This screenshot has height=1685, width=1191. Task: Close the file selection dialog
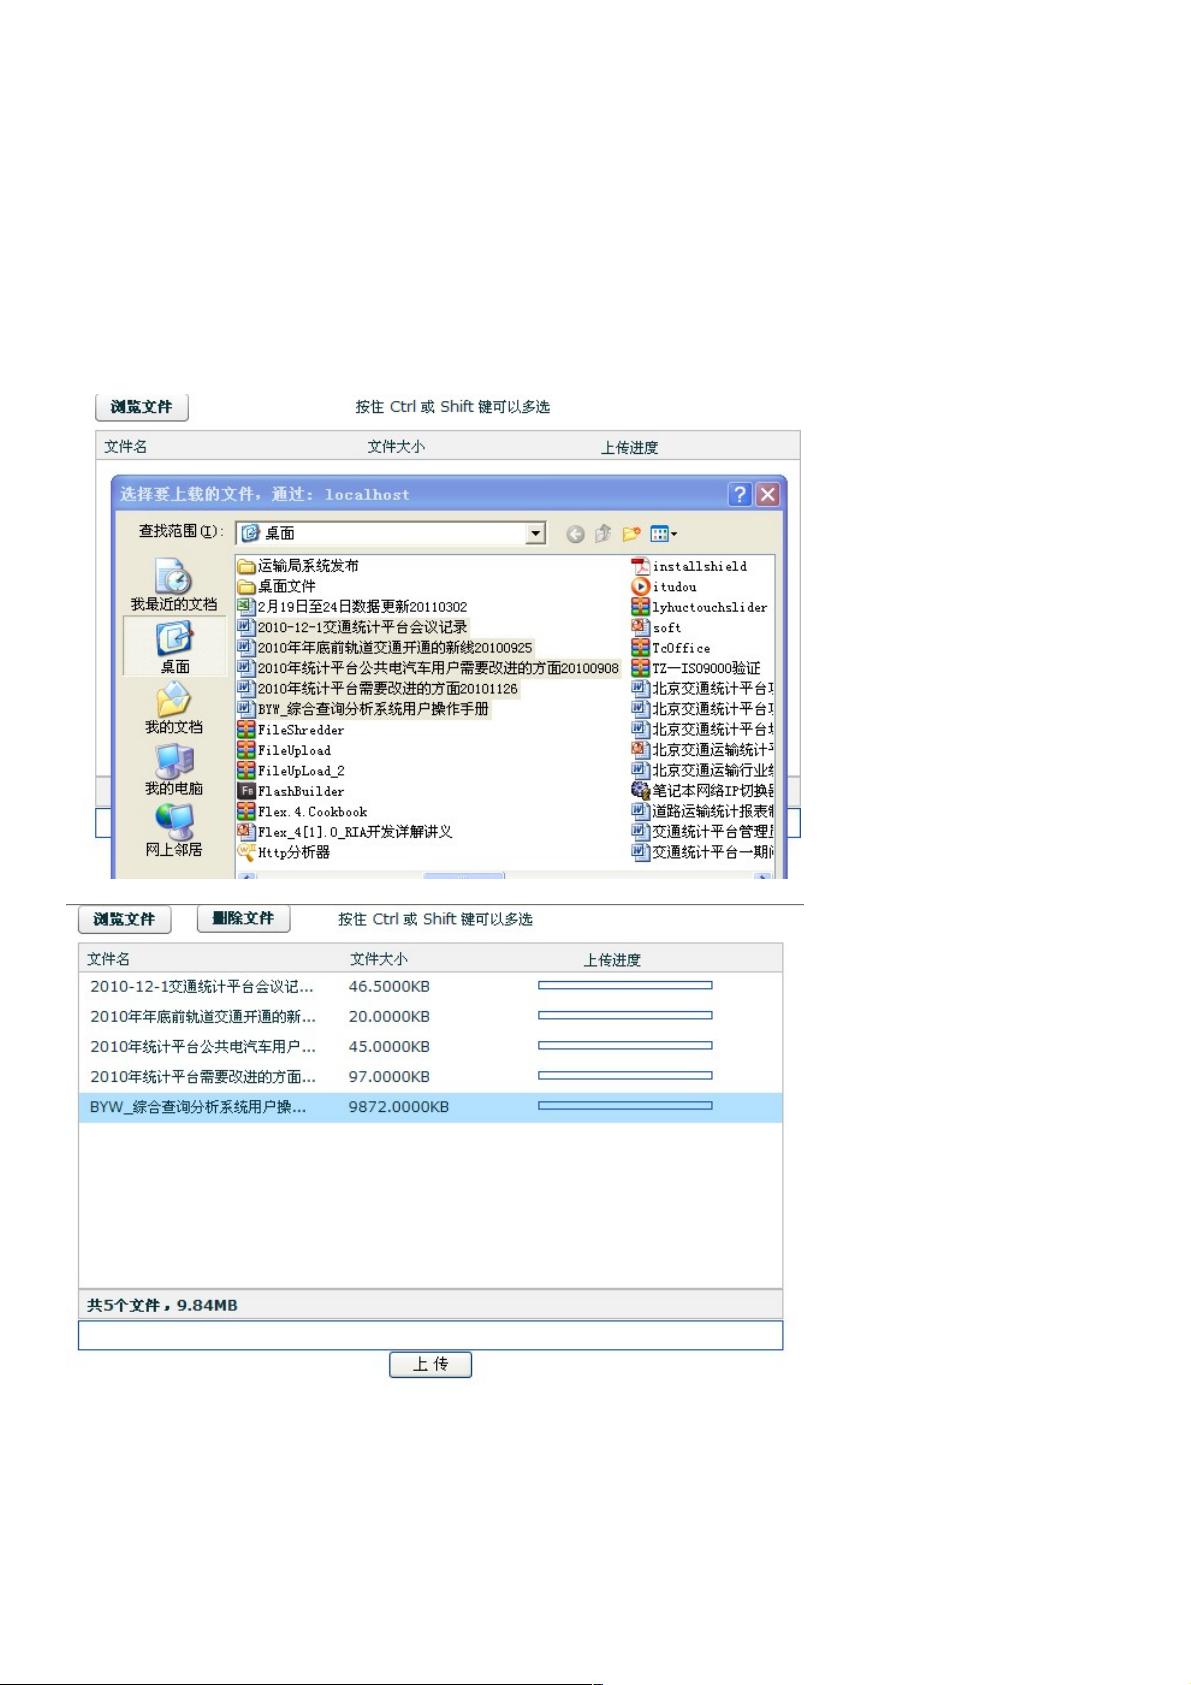click(767, 494)
